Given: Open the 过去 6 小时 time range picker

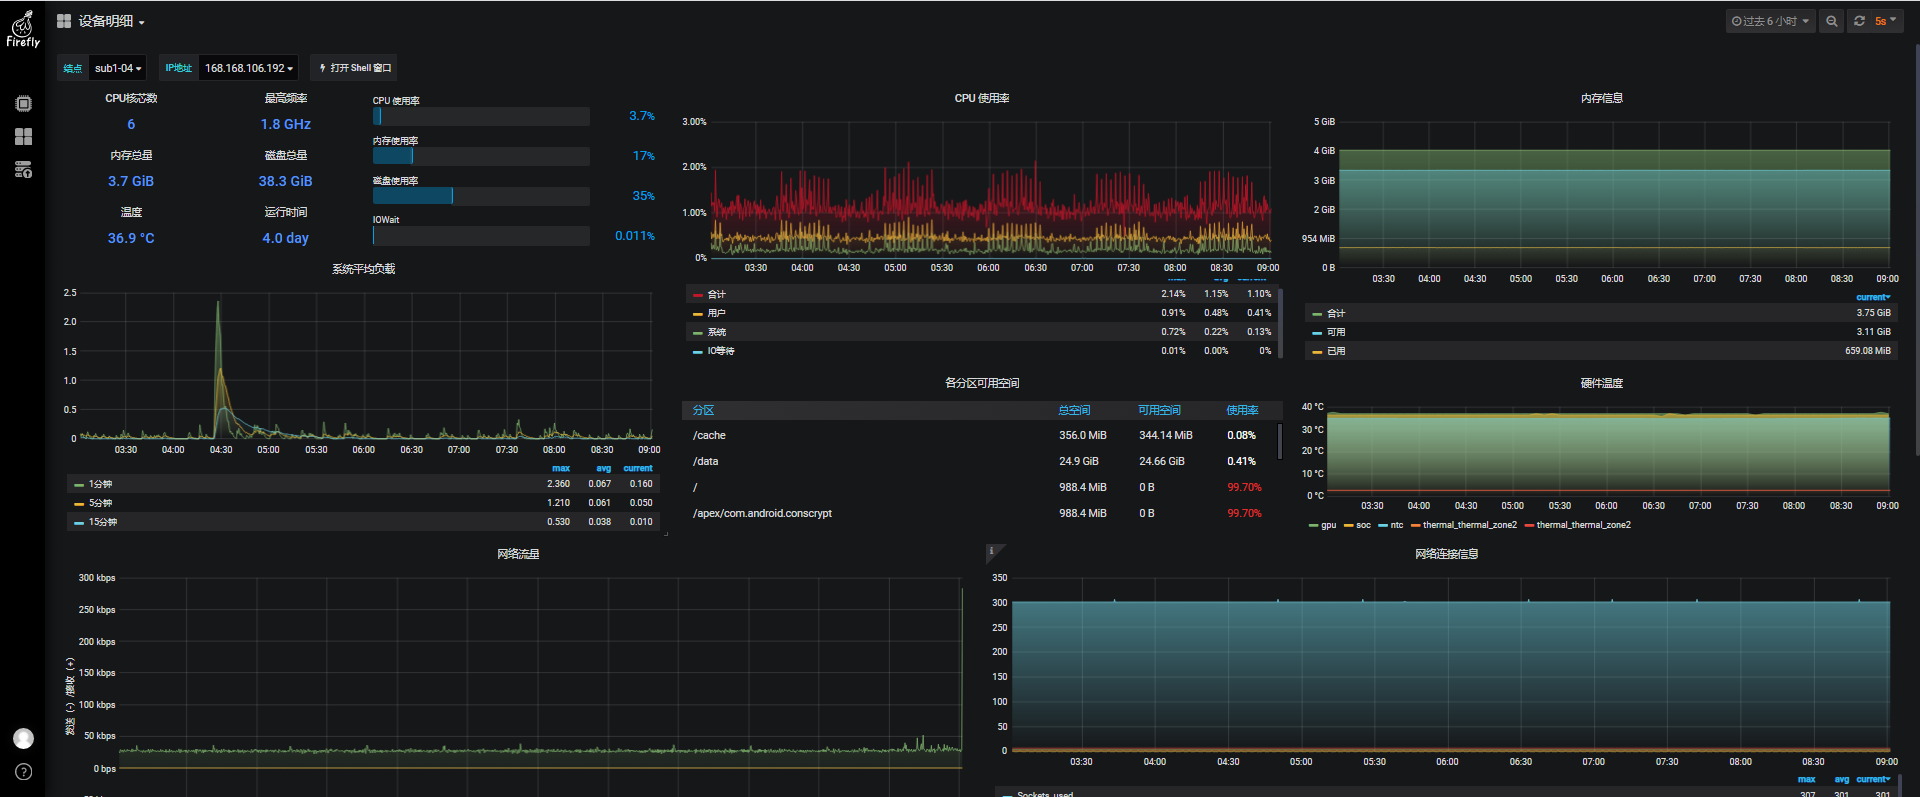Looking at the screenshot, I should [x=1770, y=21].
